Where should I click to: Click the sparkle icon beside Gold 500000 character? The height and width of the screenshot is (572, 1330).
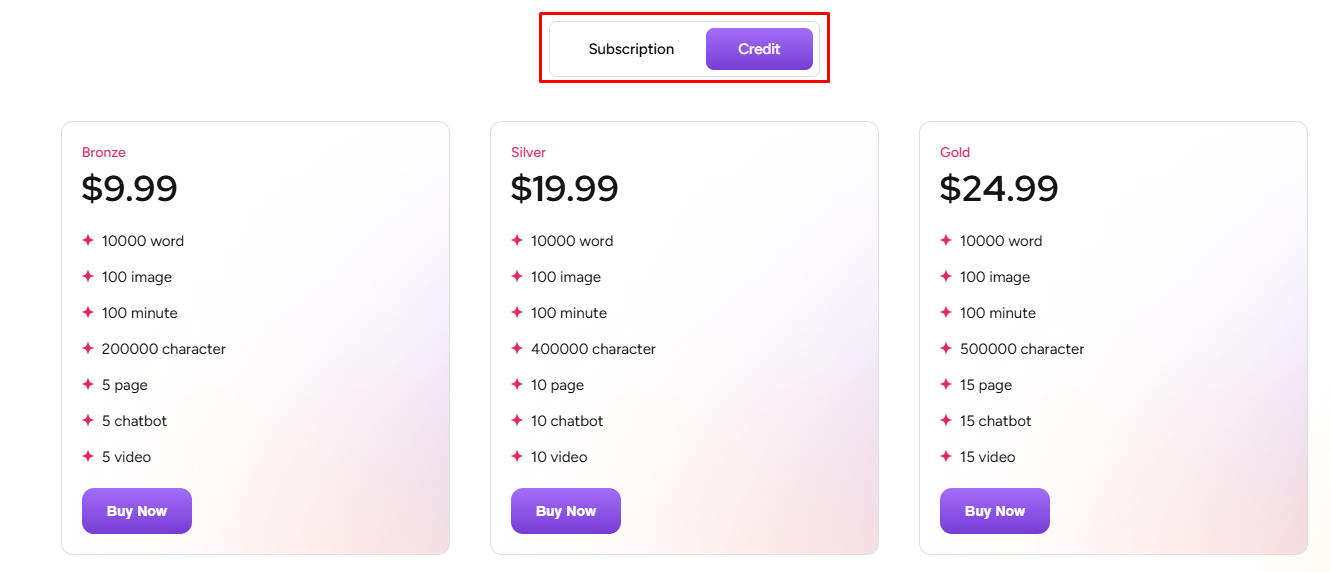point(946,349)
